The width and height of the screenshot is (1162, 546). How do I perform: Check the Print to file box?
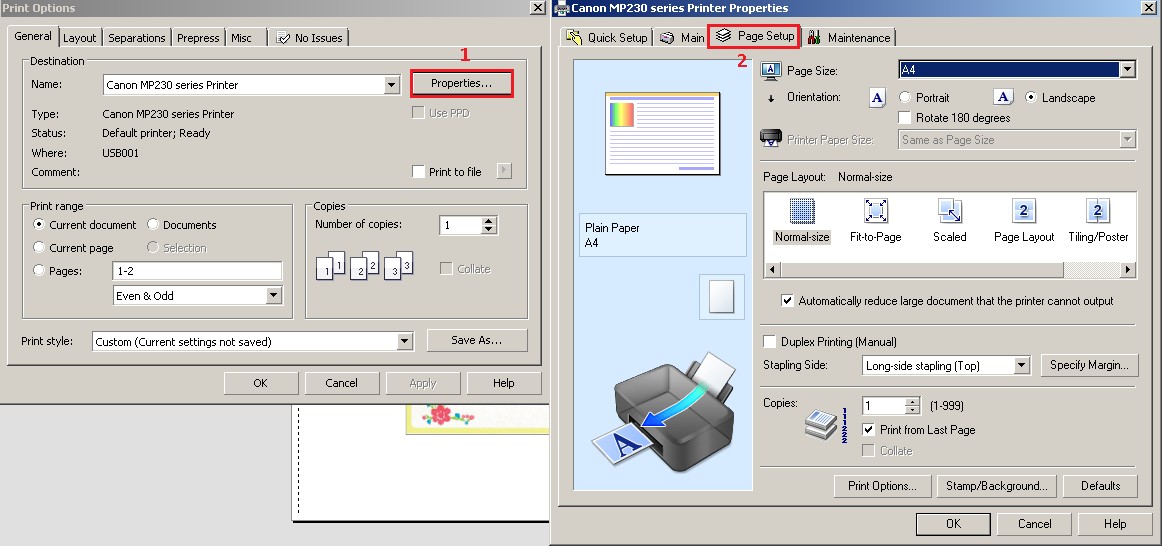(x=418, y=172)
